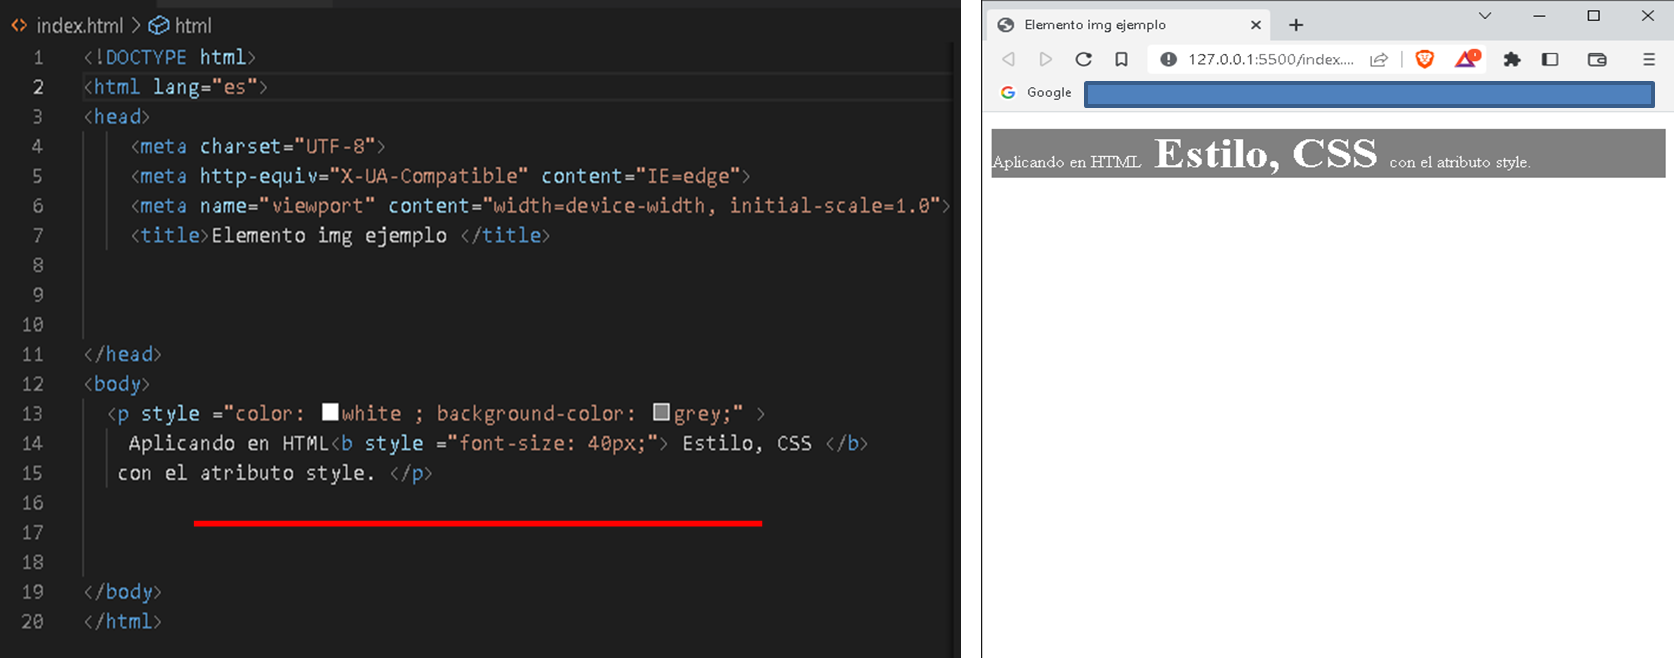The image size is (1674, 658).
Task: Click the closing </body> tag
Action: tap(122, 592)
